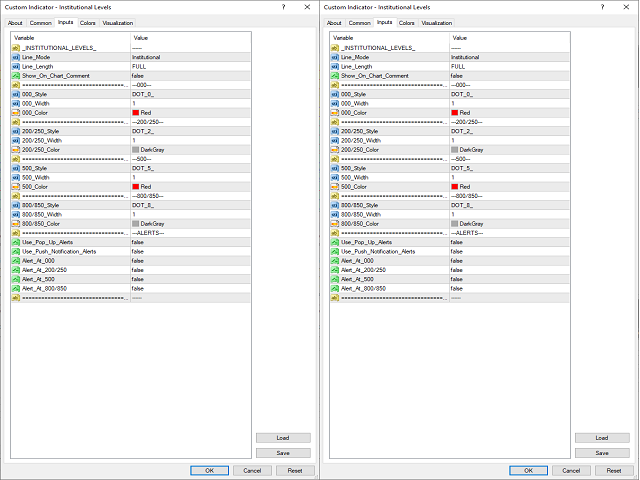Click the Alert_At_500 icon in left dialog
Viewport: 640px width, 480px height.
16,279
